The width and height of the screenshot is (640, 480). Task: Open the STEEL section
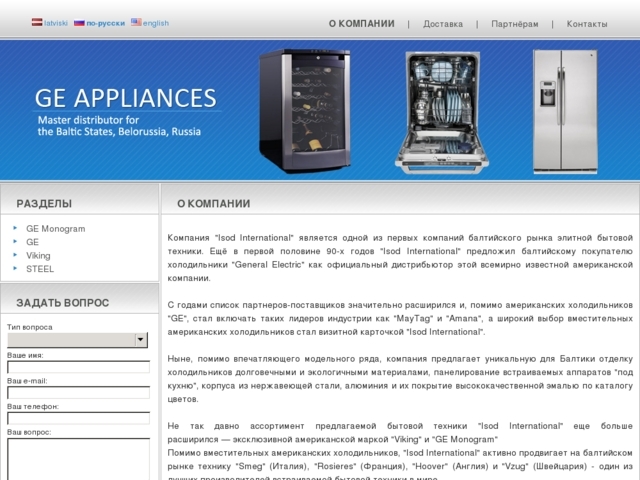(x=40, y=269)
